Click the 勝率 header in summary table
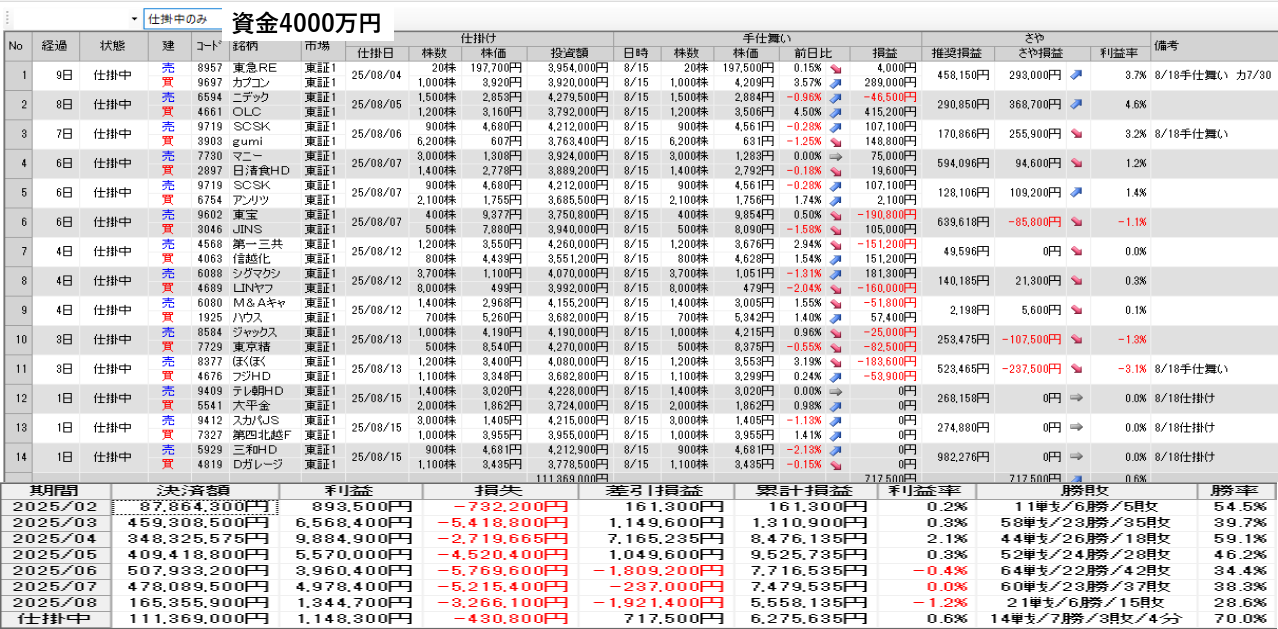Screen dimensions: 1278x629 point(1236,491)
